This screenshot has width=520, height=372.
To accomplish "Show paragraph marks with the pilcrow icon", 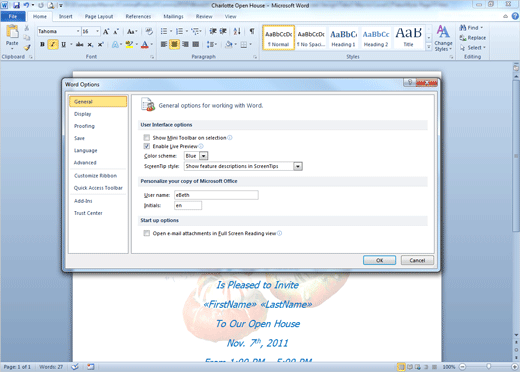I will [x=252, y=31].
